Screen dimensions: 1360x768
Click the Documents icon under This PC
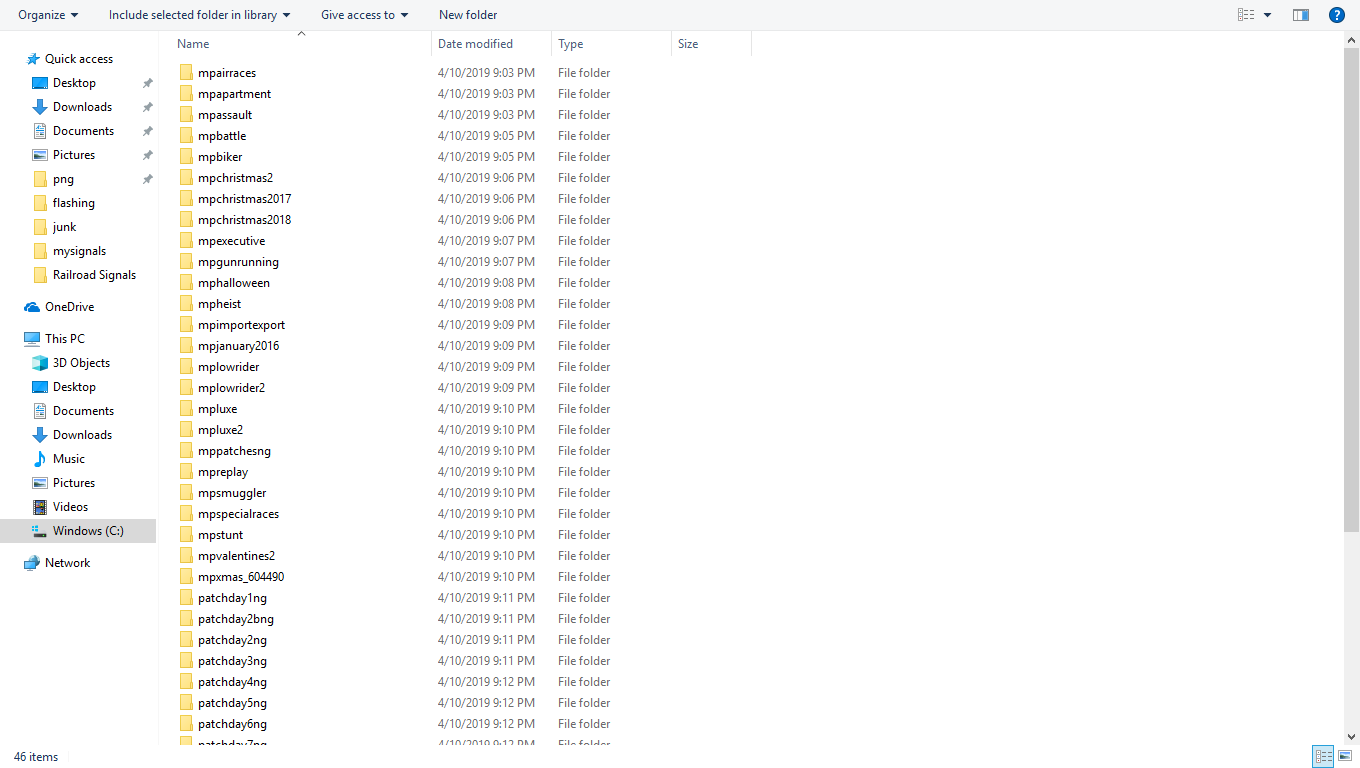(40, 411)
